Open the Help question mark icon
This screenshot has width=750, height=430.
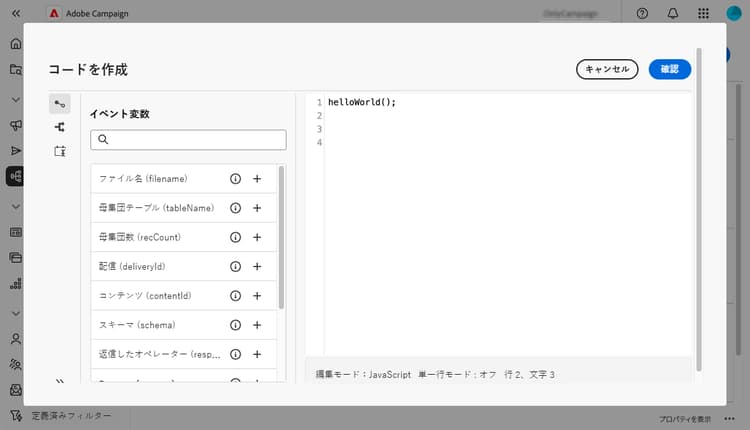[642, 13]
